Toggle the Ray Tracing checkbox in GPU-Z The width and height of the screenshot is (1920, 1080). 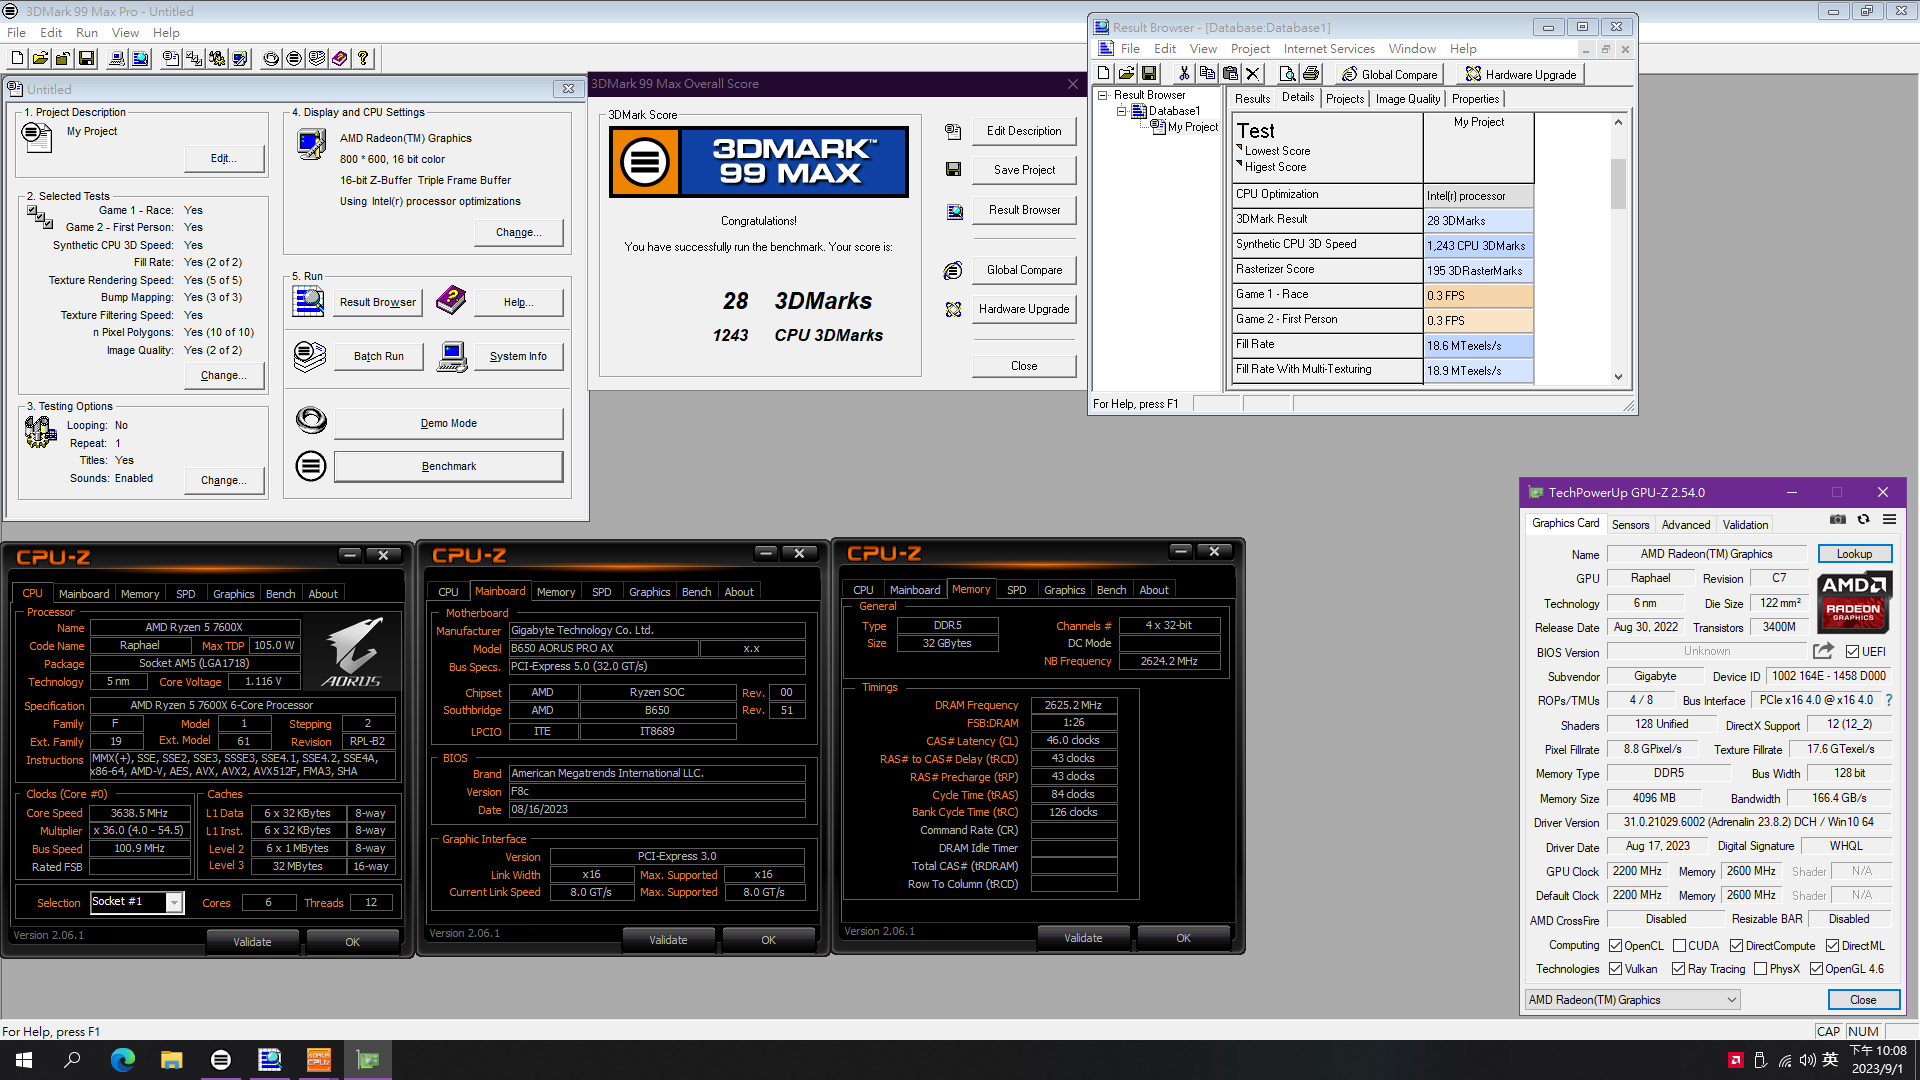click(x=1679, y=969)
